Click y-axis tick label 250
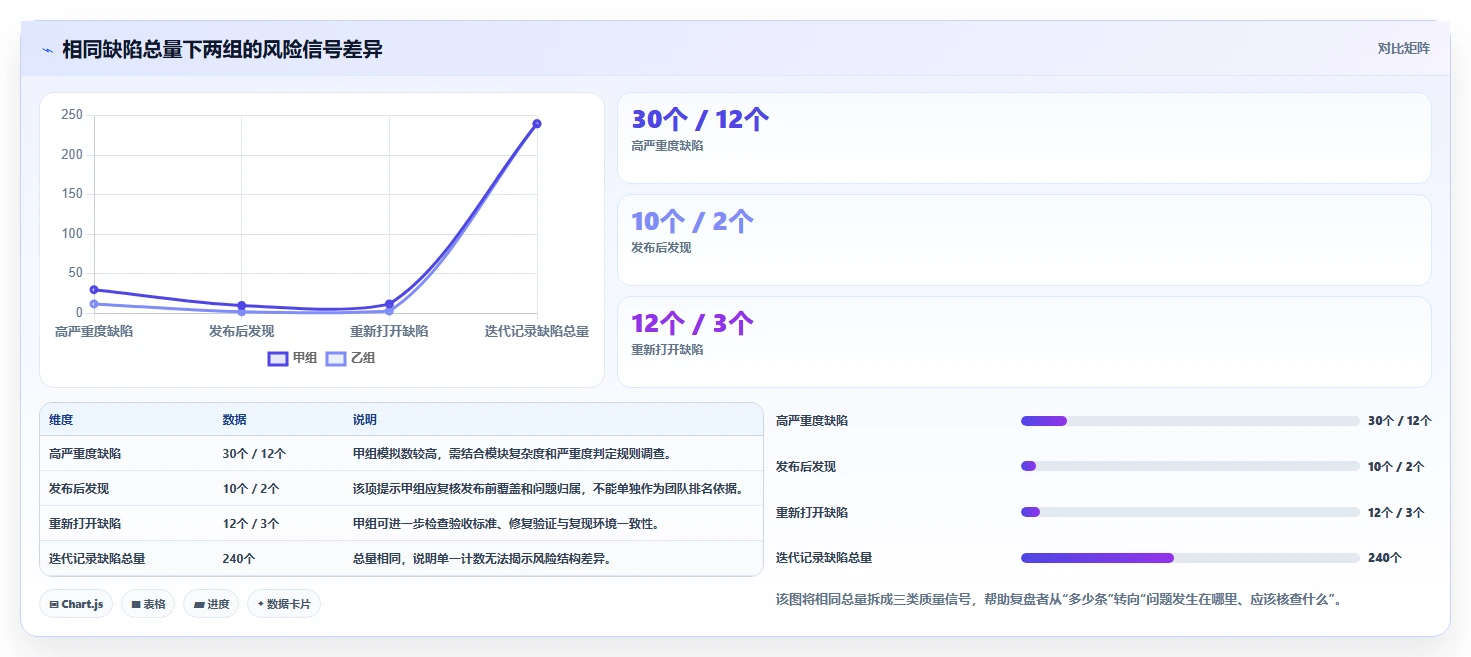This screenshot has height=657, width=1471. 72,115
